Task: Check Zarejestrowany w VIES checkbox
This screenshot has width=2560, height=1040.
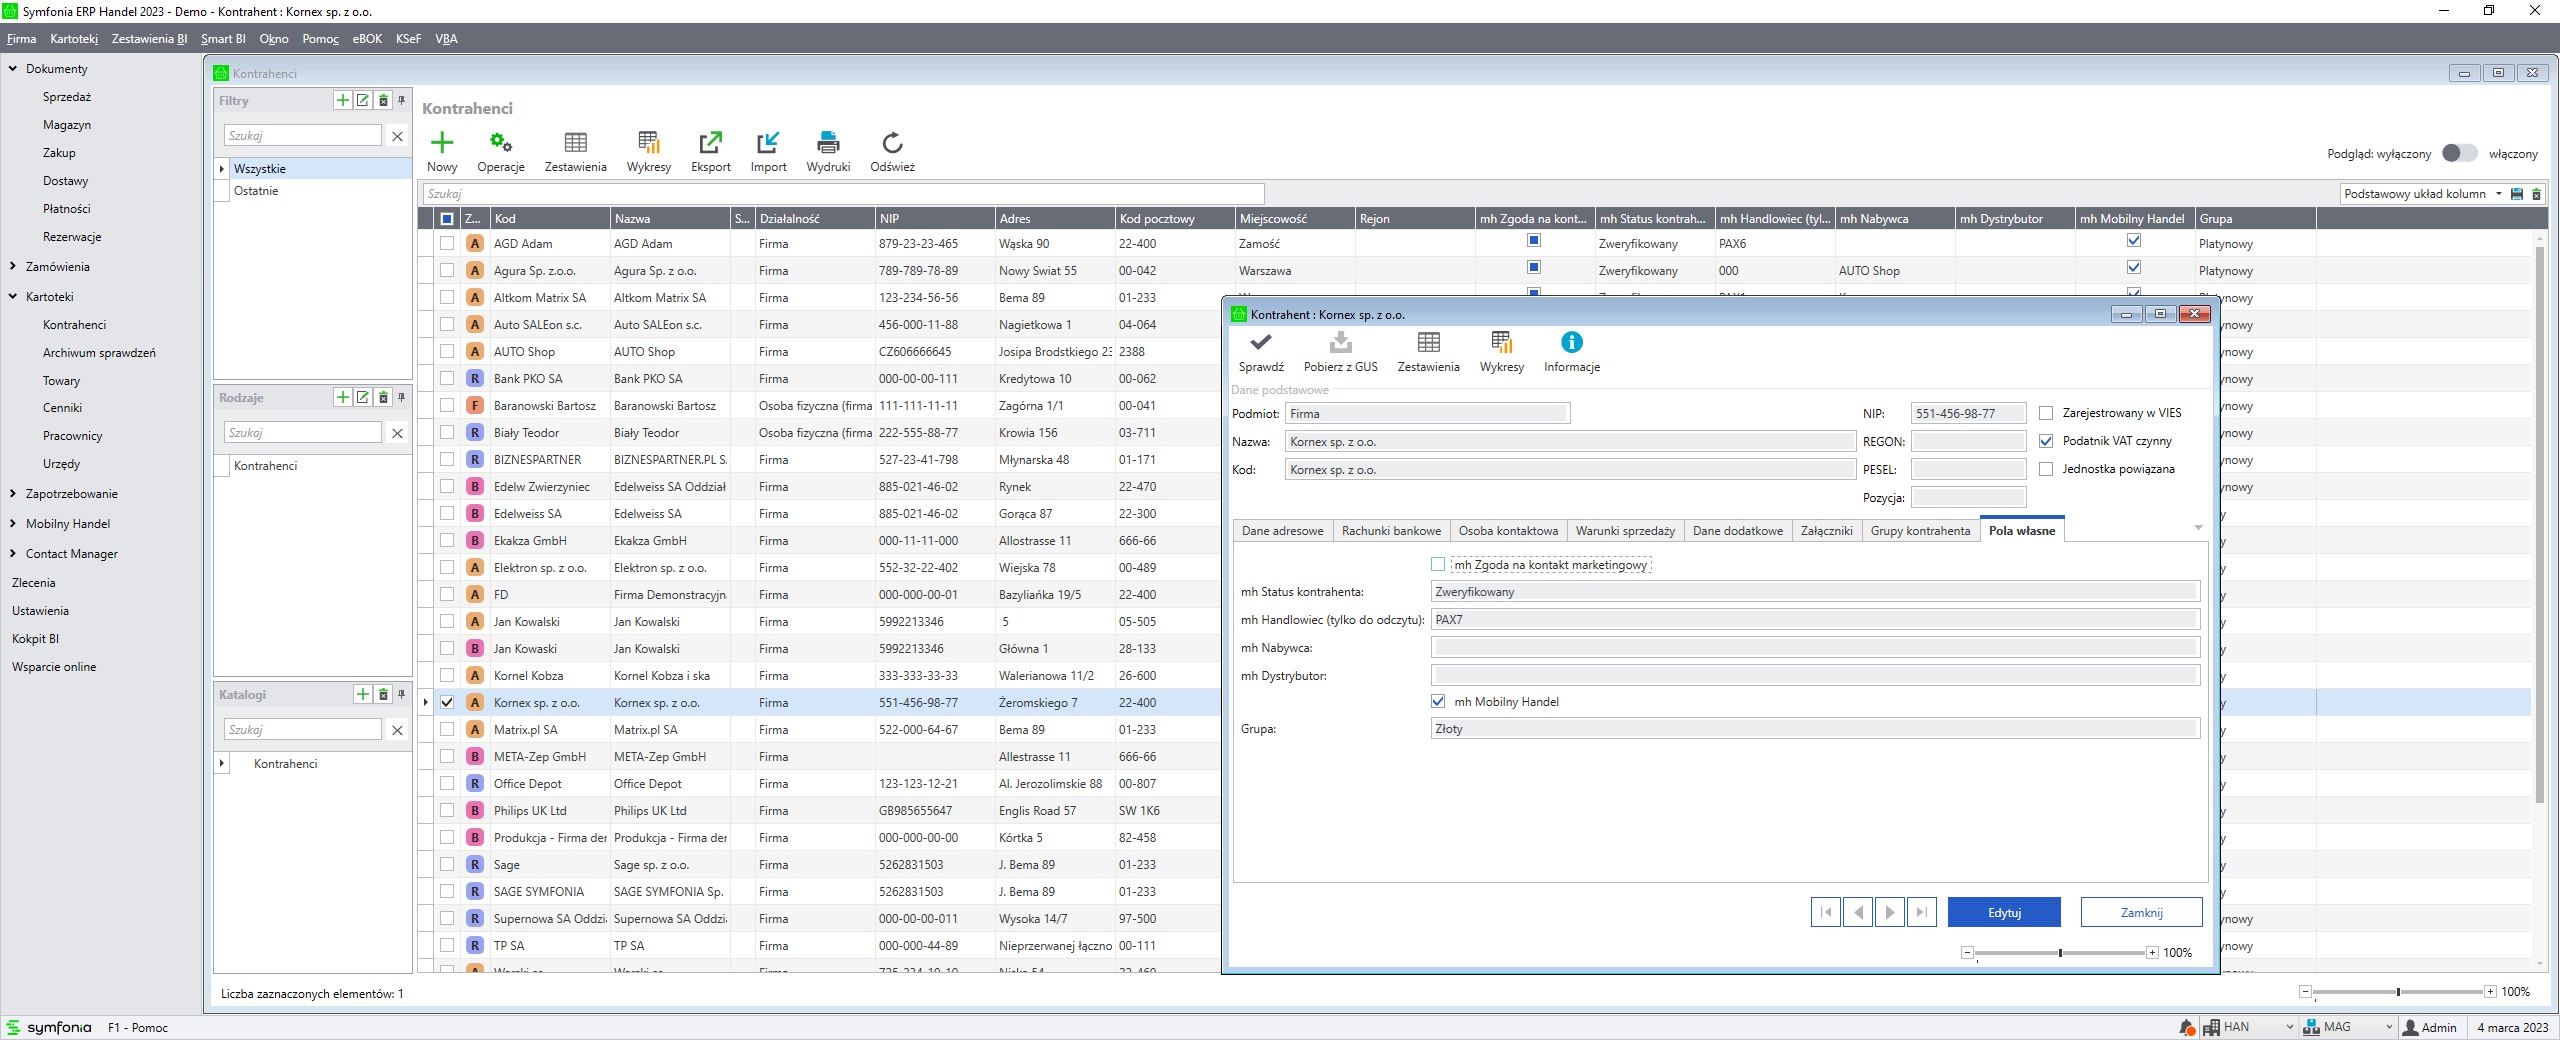Action: [x=2046, y=413]
